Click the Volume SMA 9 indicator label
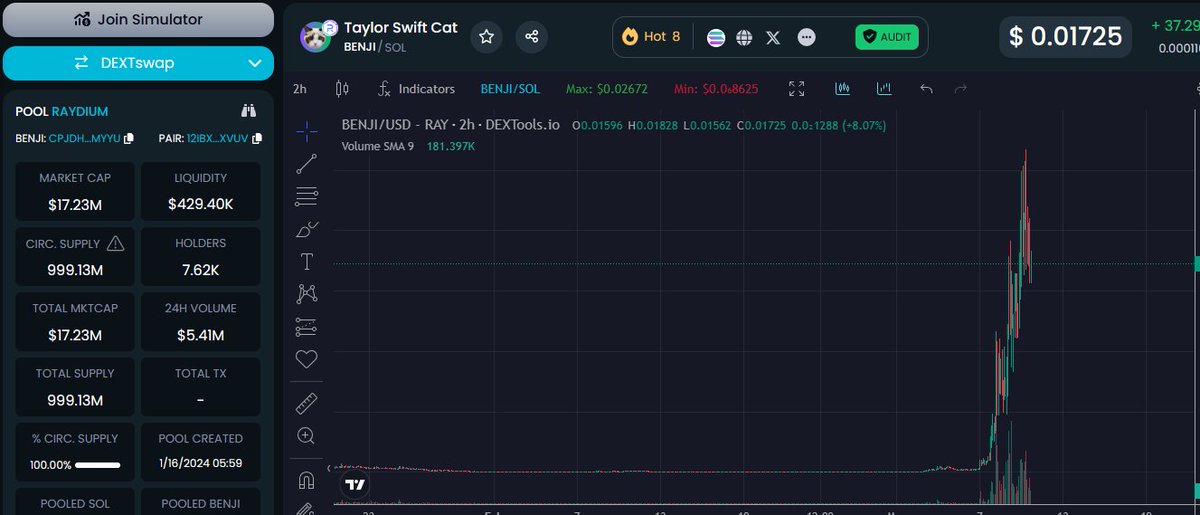This screenshot has height=515, width=1200. point(380,146)
